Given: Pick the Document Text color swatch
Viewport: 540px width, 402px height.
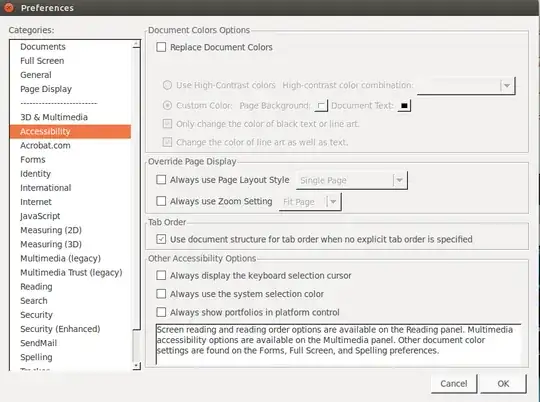Looking at the screenshot, I should (x=404, y=105).
